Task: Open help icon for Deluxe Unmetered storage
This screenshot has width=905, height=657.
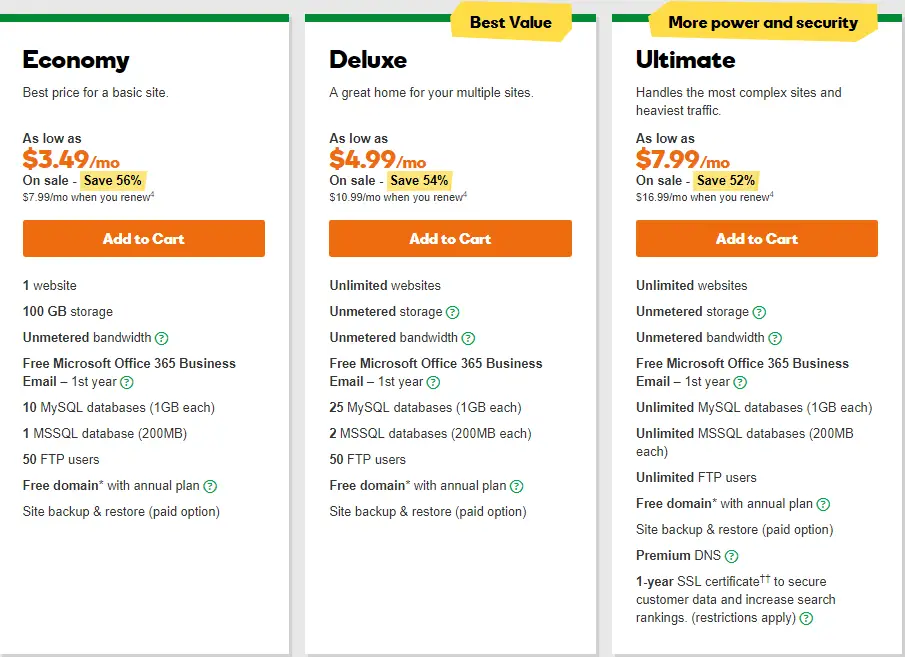Action: (x=453, y=312)
